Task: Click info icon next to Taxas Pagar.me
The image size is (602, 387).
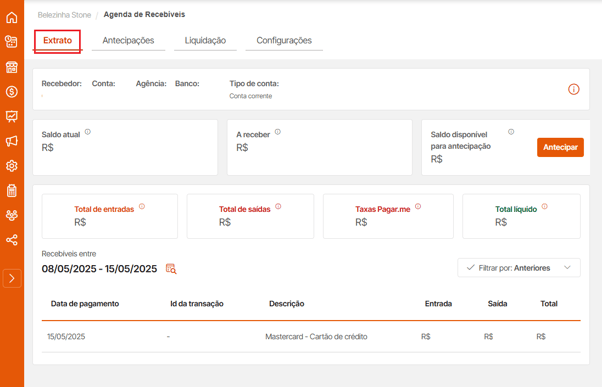Action: coord(418,206)
